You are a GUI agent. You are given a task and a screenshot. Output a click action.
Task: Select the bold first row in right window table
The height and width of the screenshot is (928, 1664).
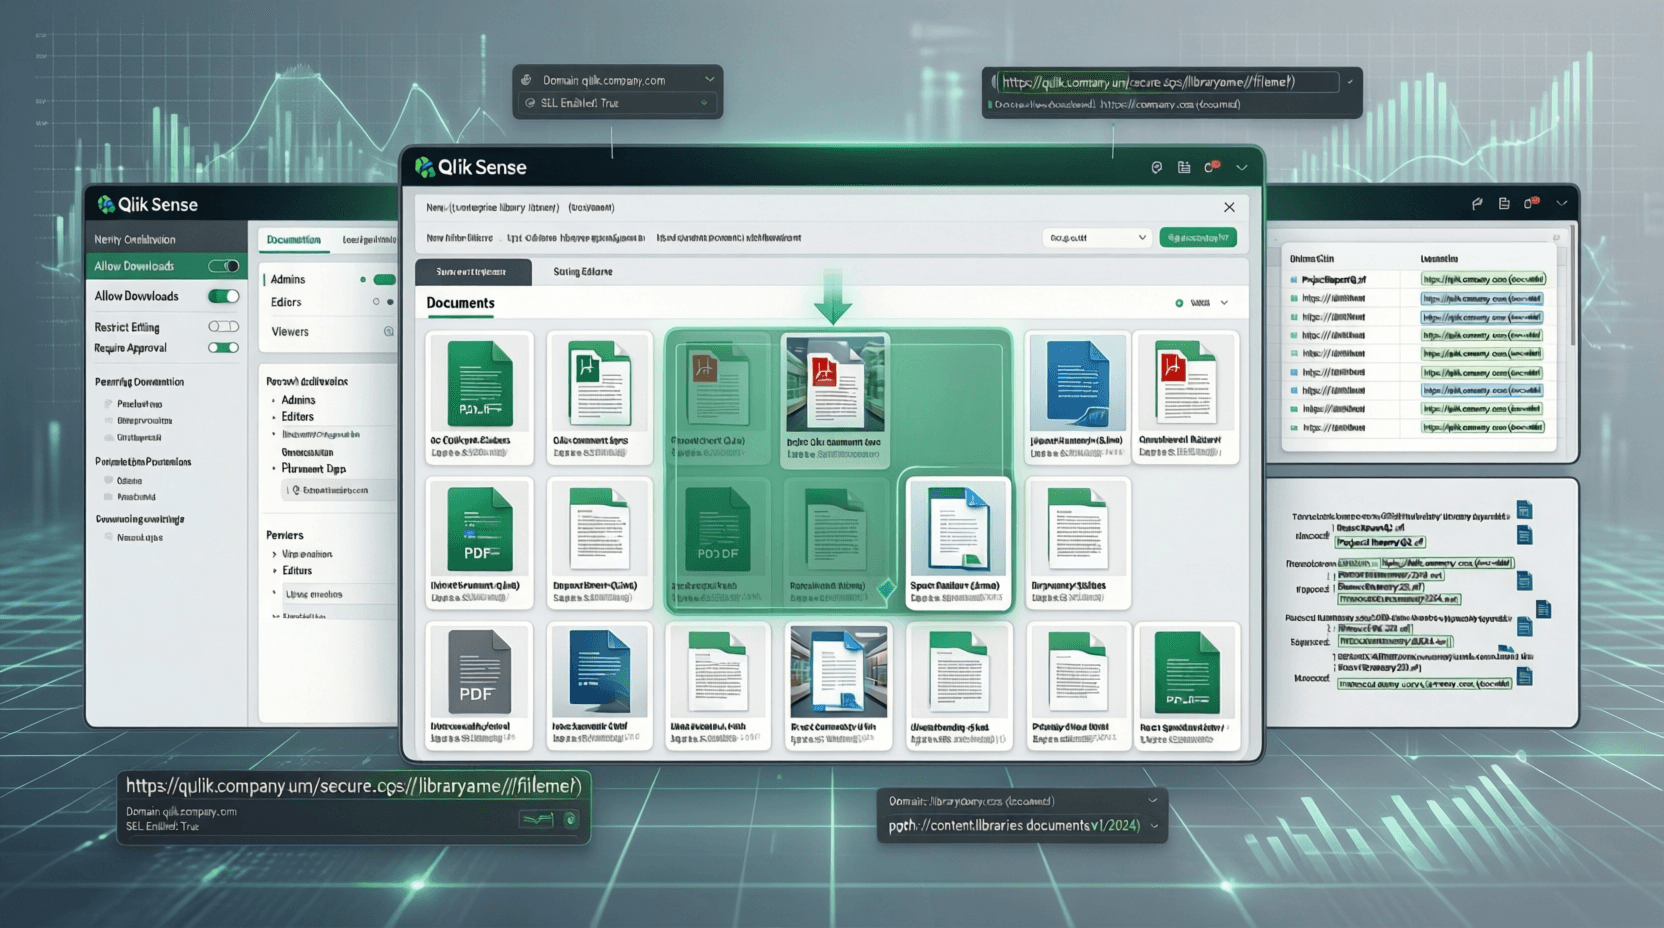pyautogui.click(x=1418, y=280)
